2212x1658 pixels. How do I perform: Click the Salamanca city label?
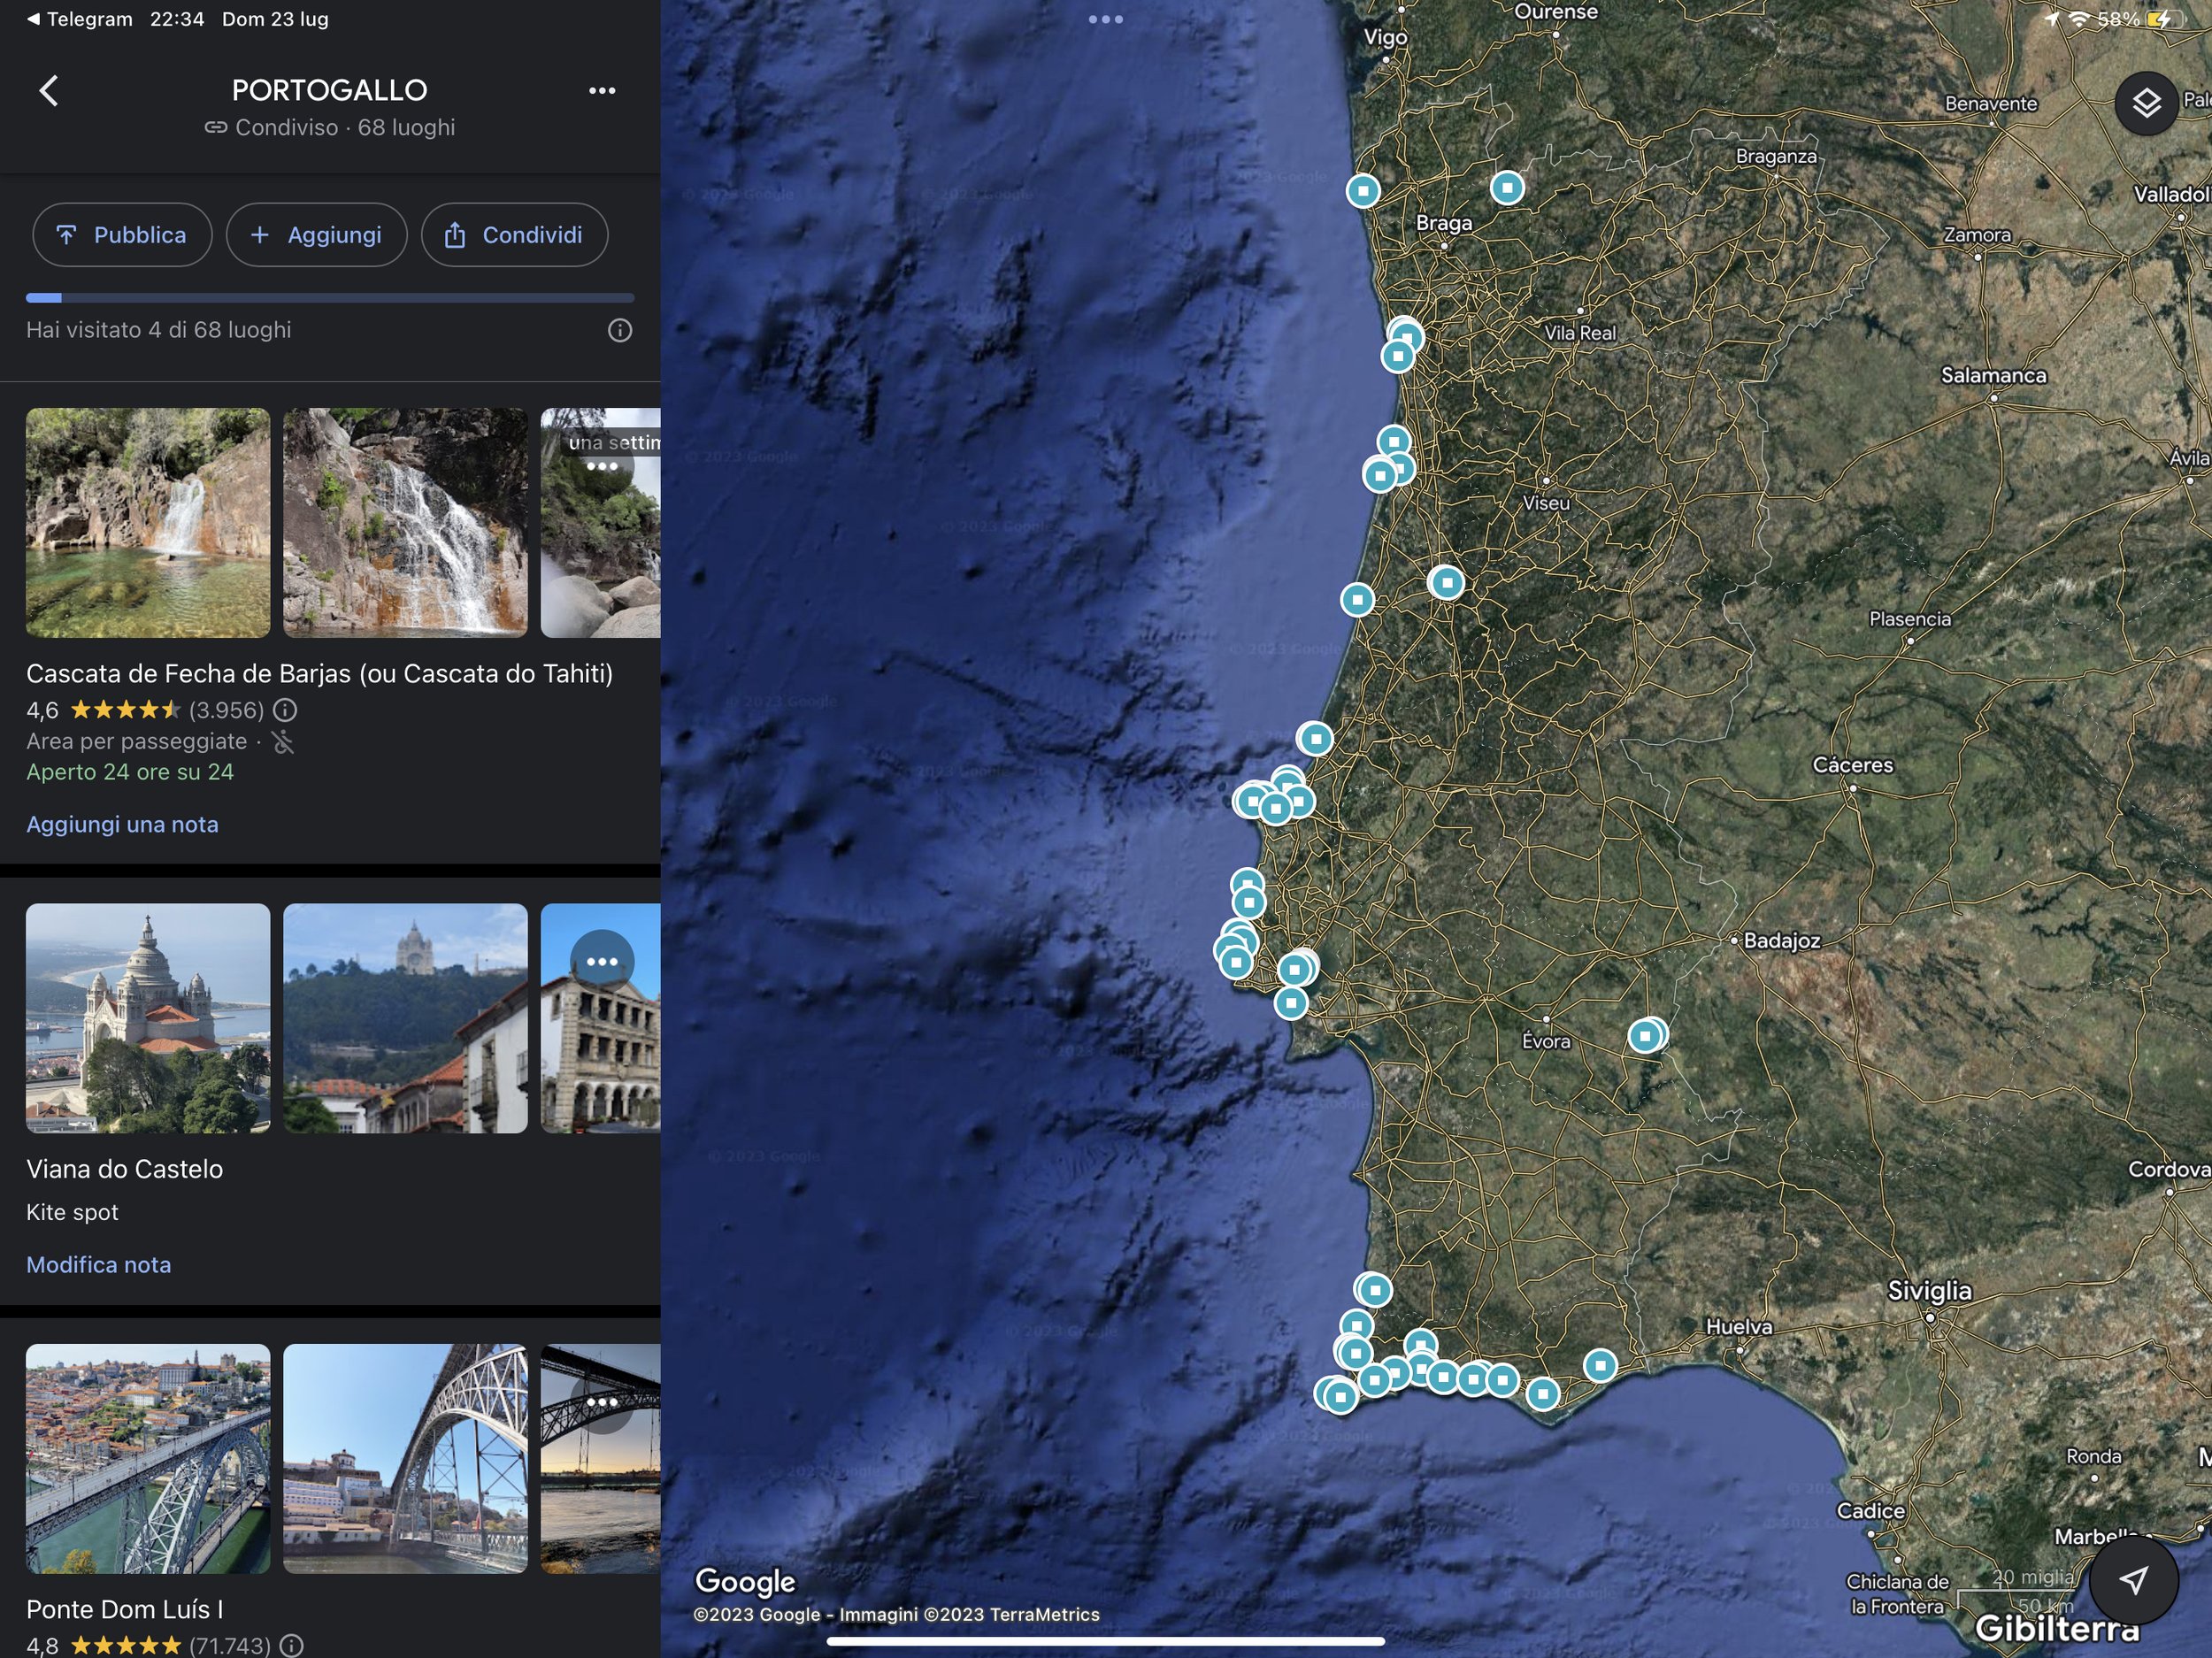tap(1993, 375)
